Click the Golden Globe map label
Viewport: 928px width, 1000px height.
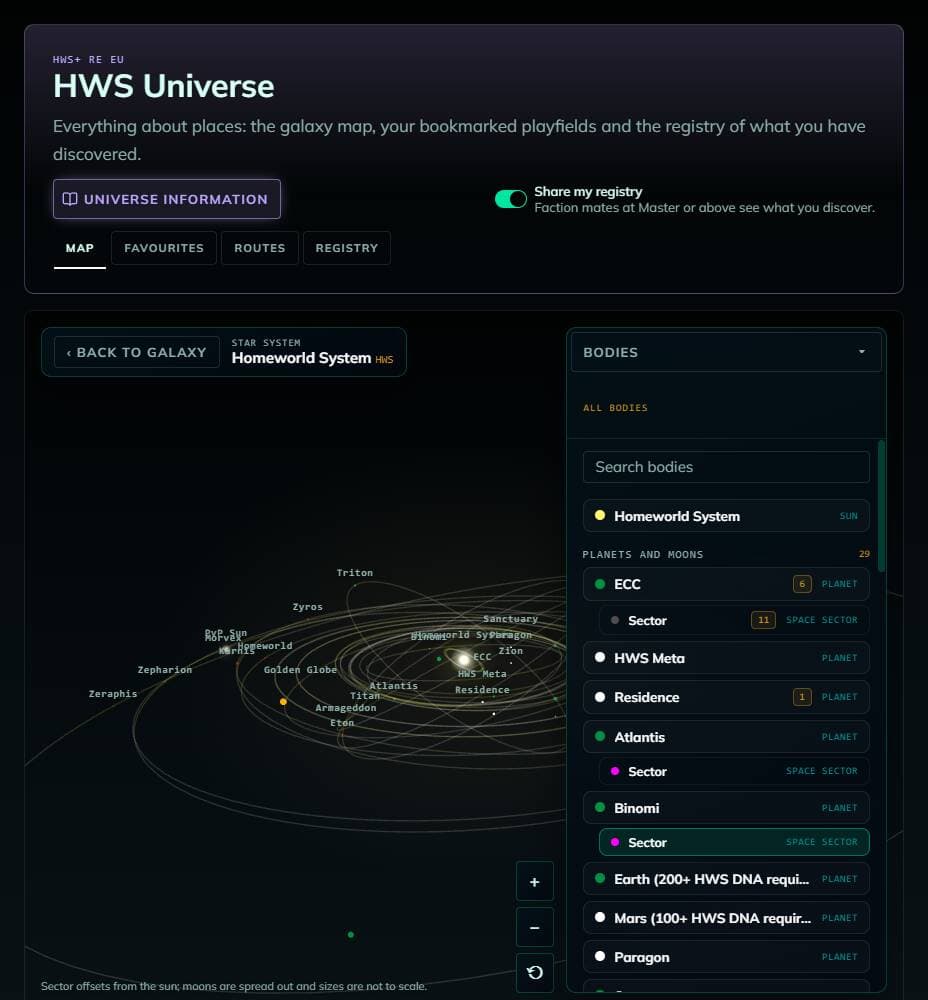coord(300,670)
